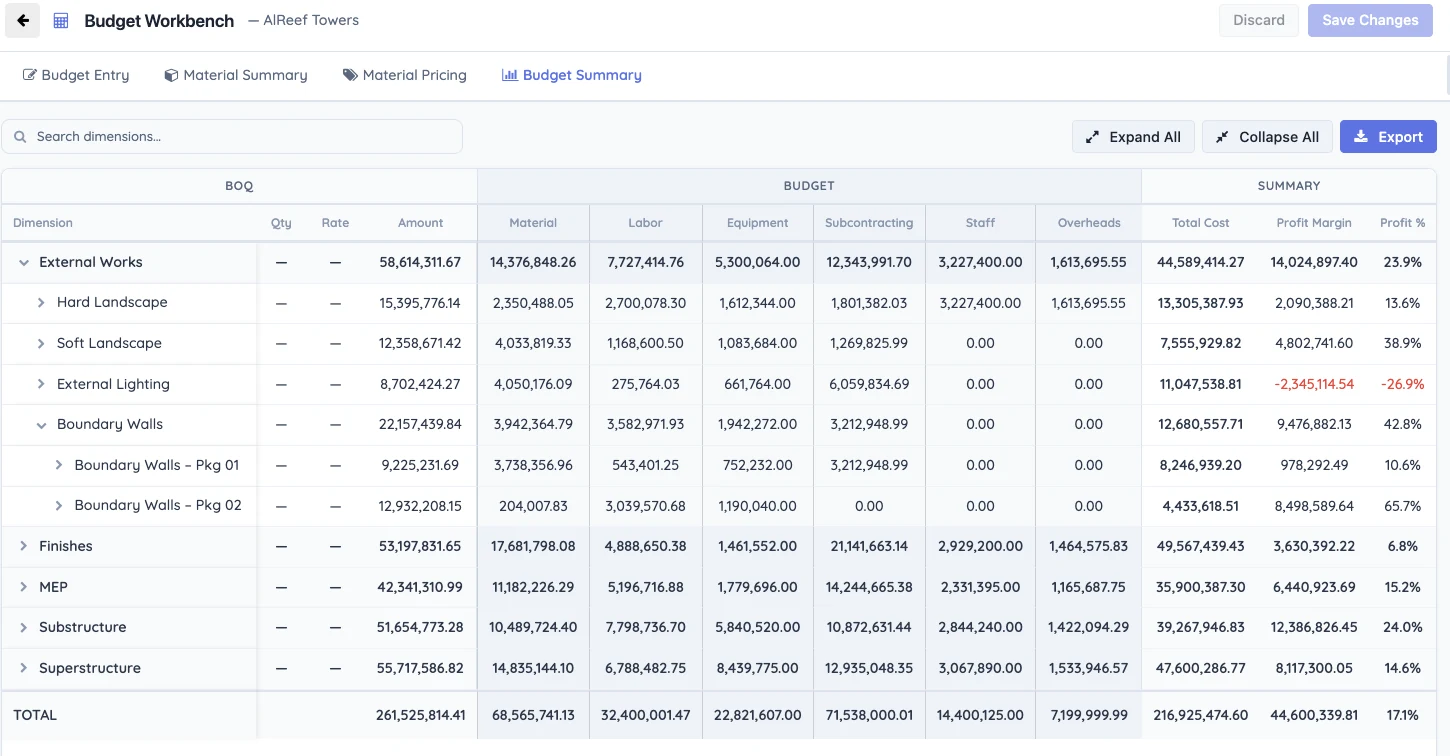
Task: Click the Rate column header
Action: 335,223
